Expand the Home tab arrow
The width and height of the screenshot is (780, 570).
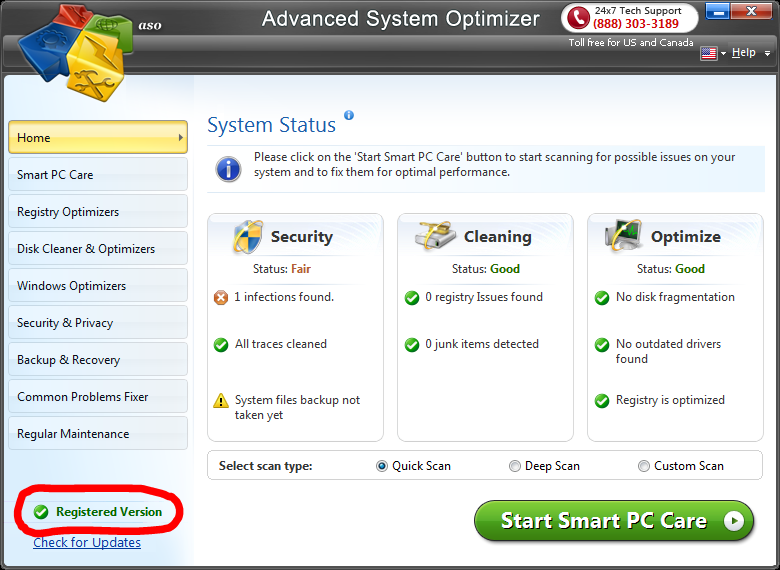click(x=181, y=138)
